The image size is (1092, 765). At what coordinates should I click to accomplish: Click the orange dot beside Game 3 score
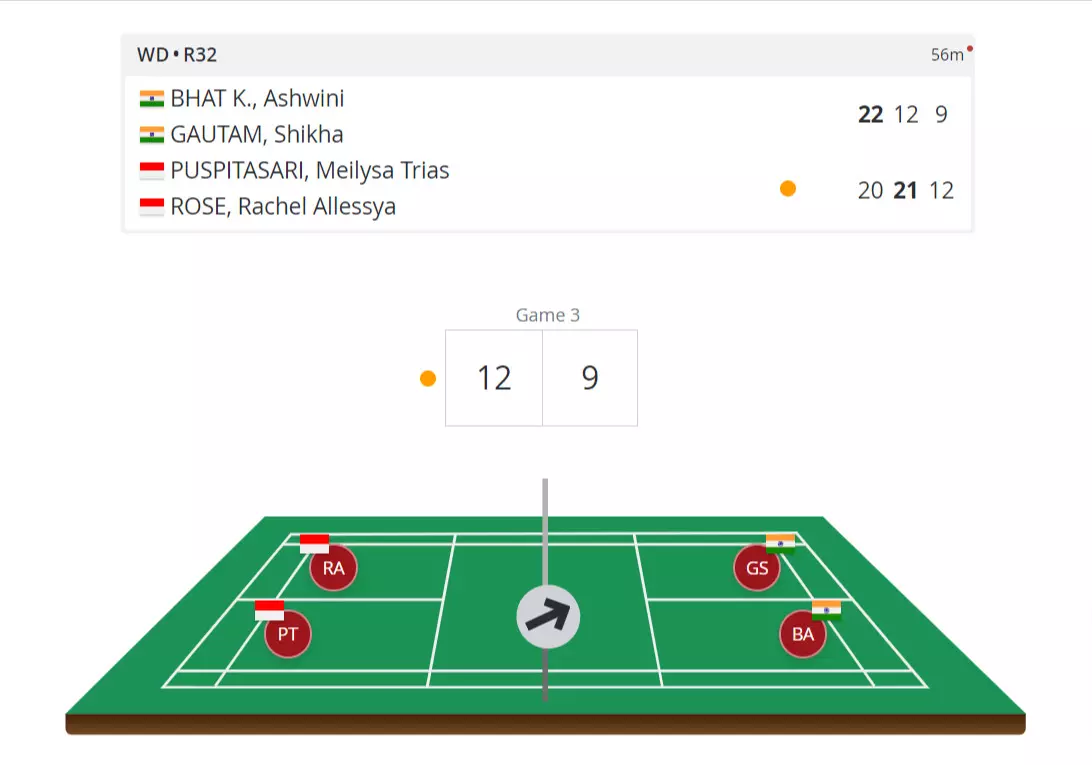428,379
